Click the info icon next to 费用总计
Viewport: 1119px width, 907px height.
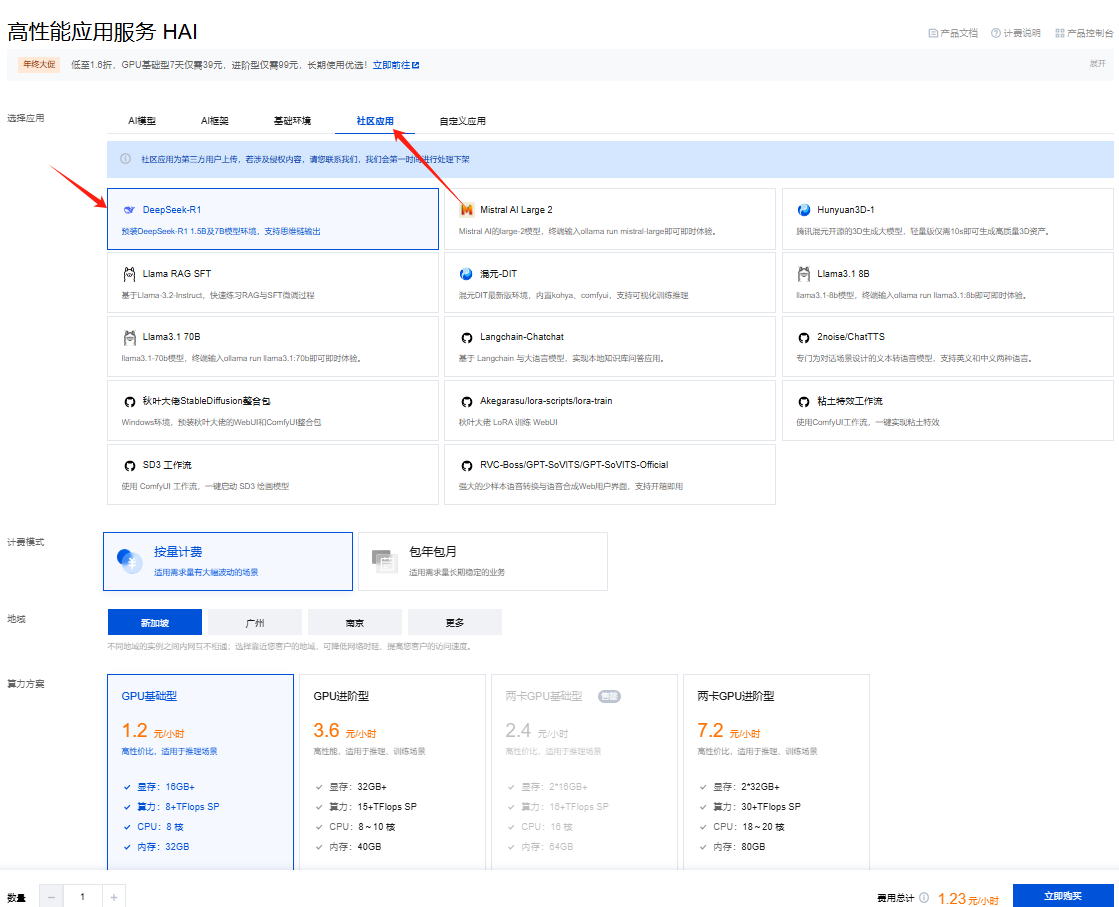924,898
